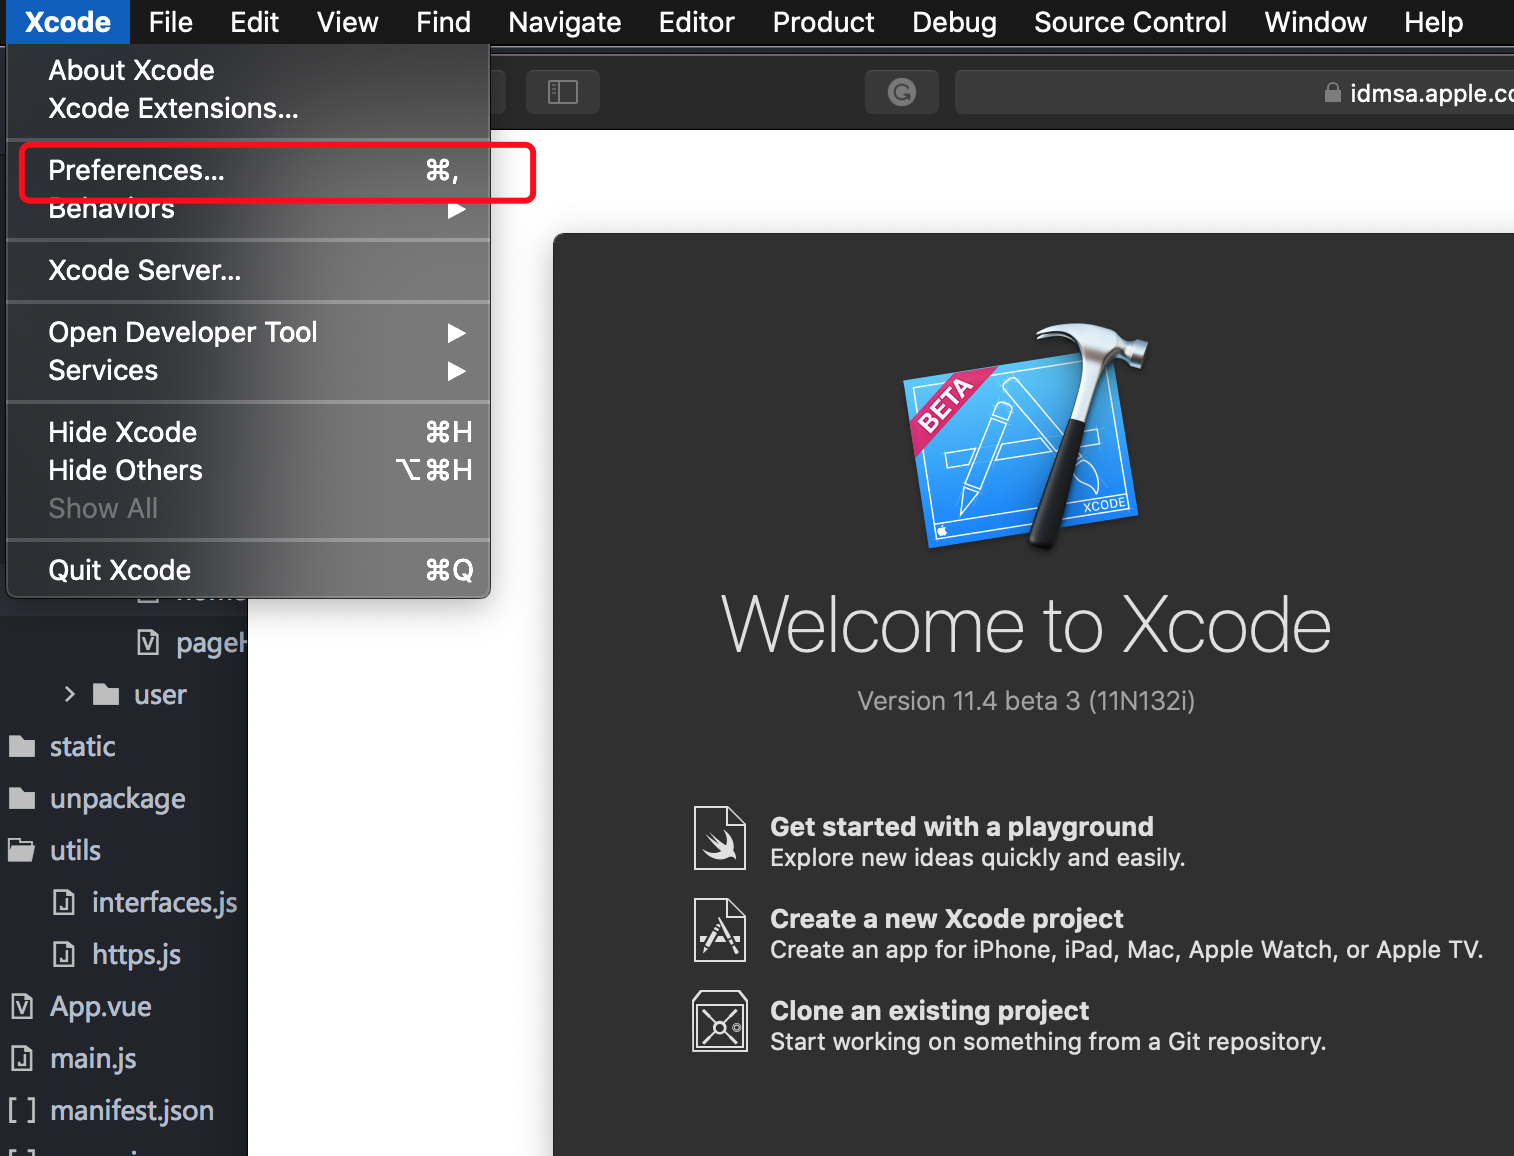Click the unpackage folder icon
Image resolution: width=1514 pixels, height=1156 pixels.
point(22,798)
